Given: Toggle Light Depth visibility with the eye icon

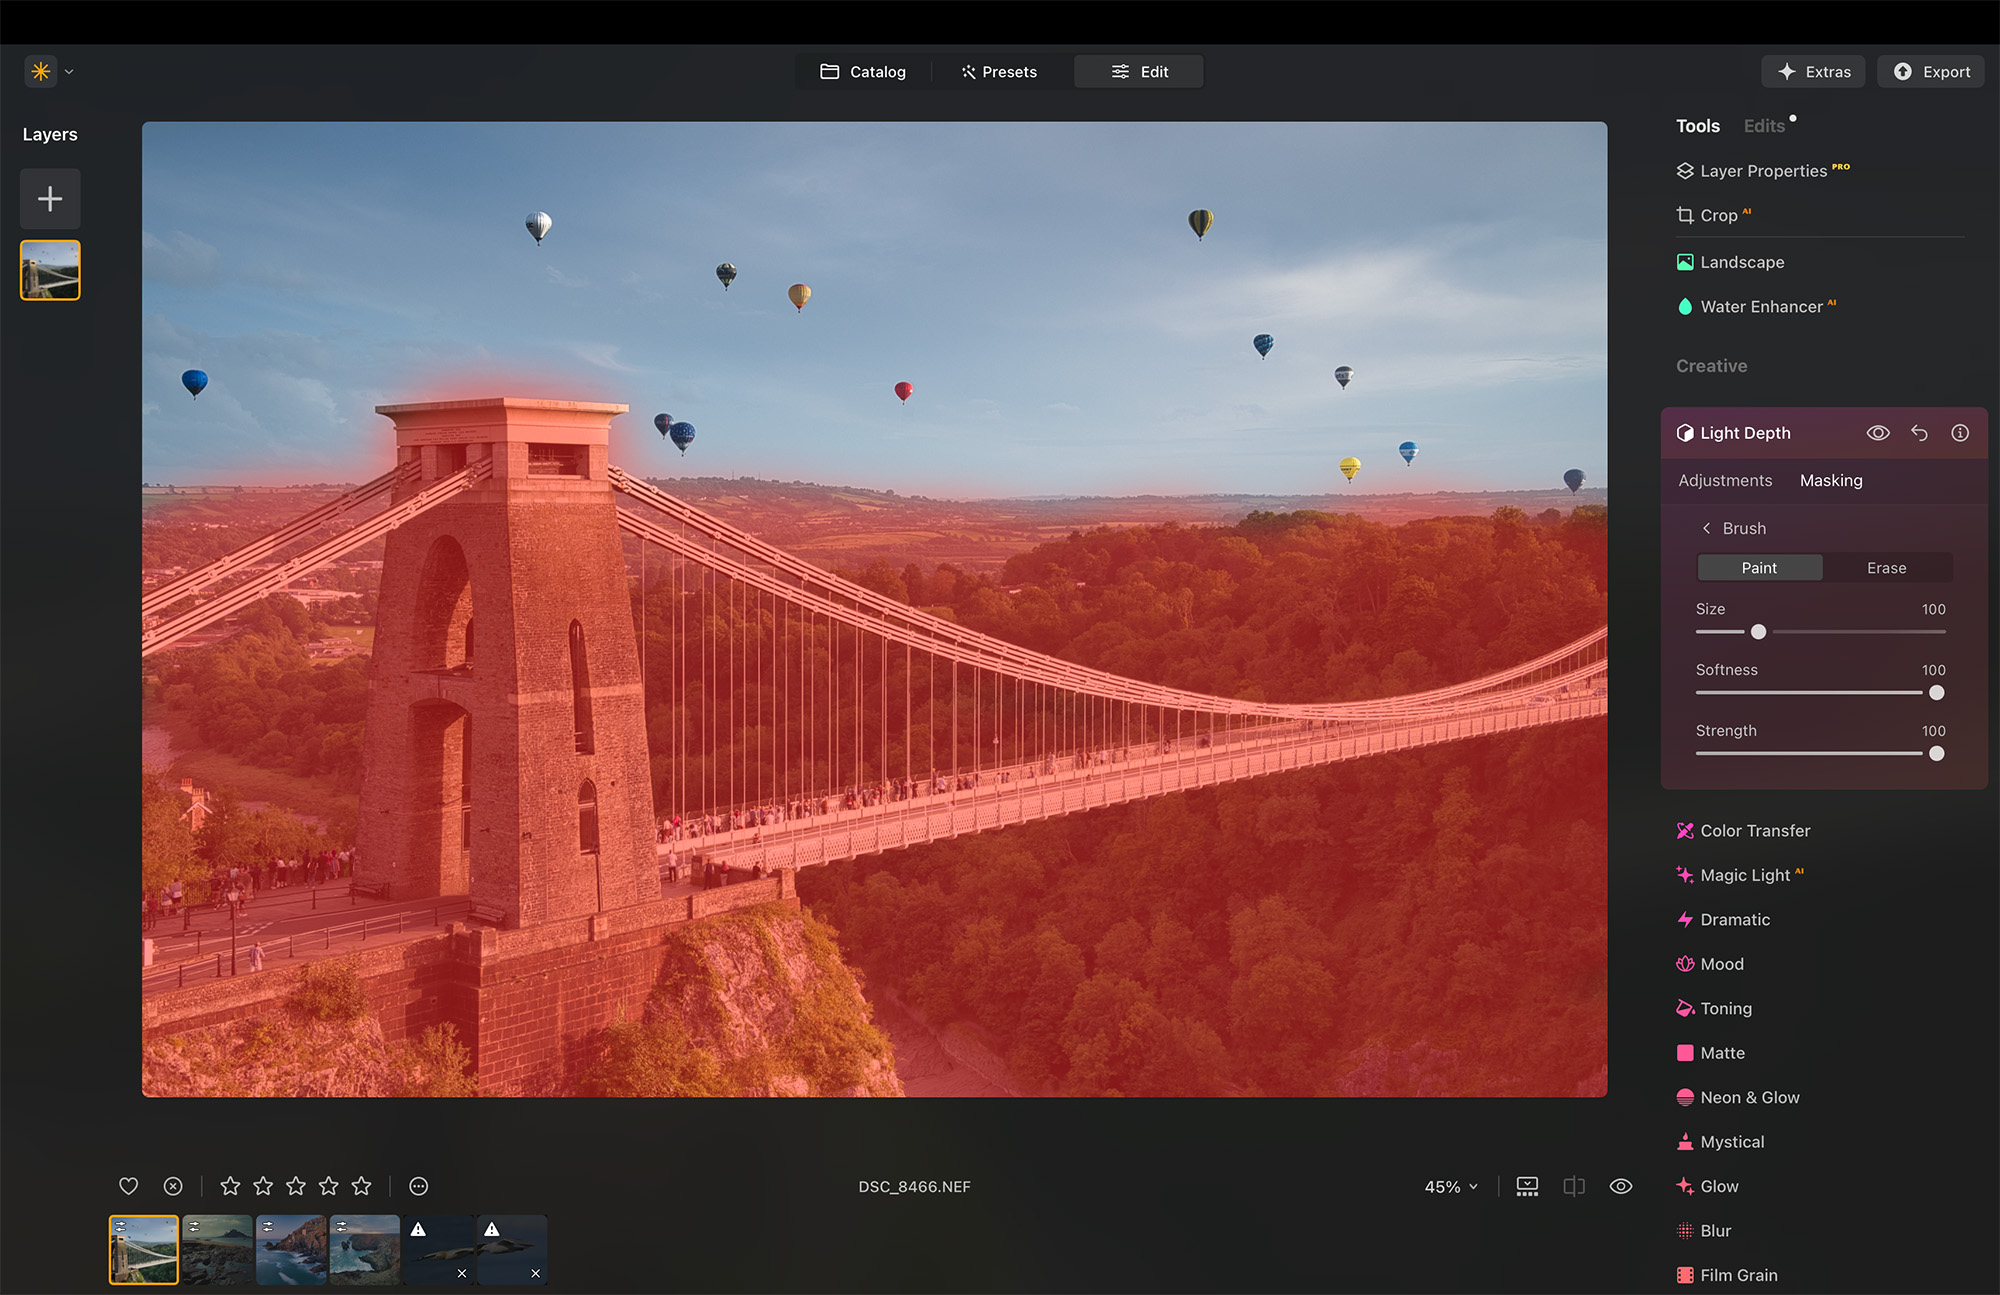Looking at the screenshot, I should pyautogui.click(x=1878, y=433).
